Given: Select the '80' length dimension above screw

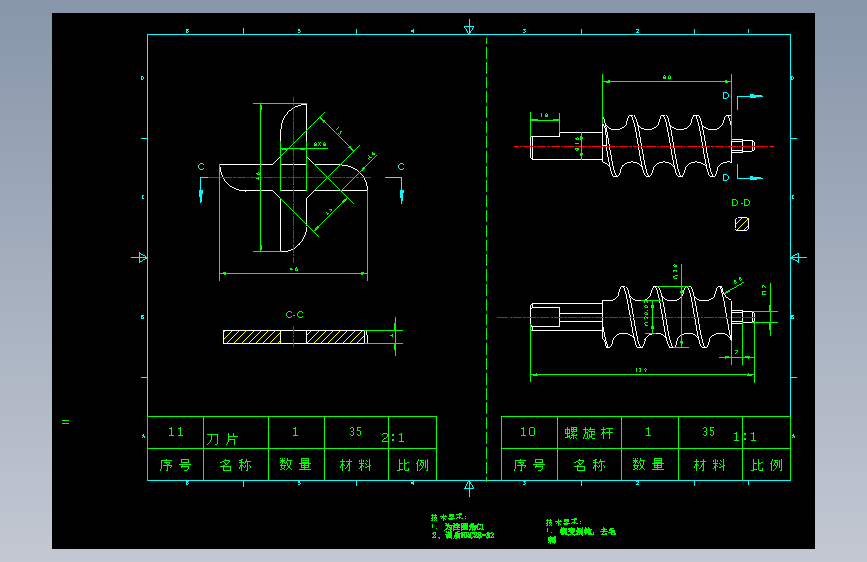Looking at the screenshot, I should [667, 77].
